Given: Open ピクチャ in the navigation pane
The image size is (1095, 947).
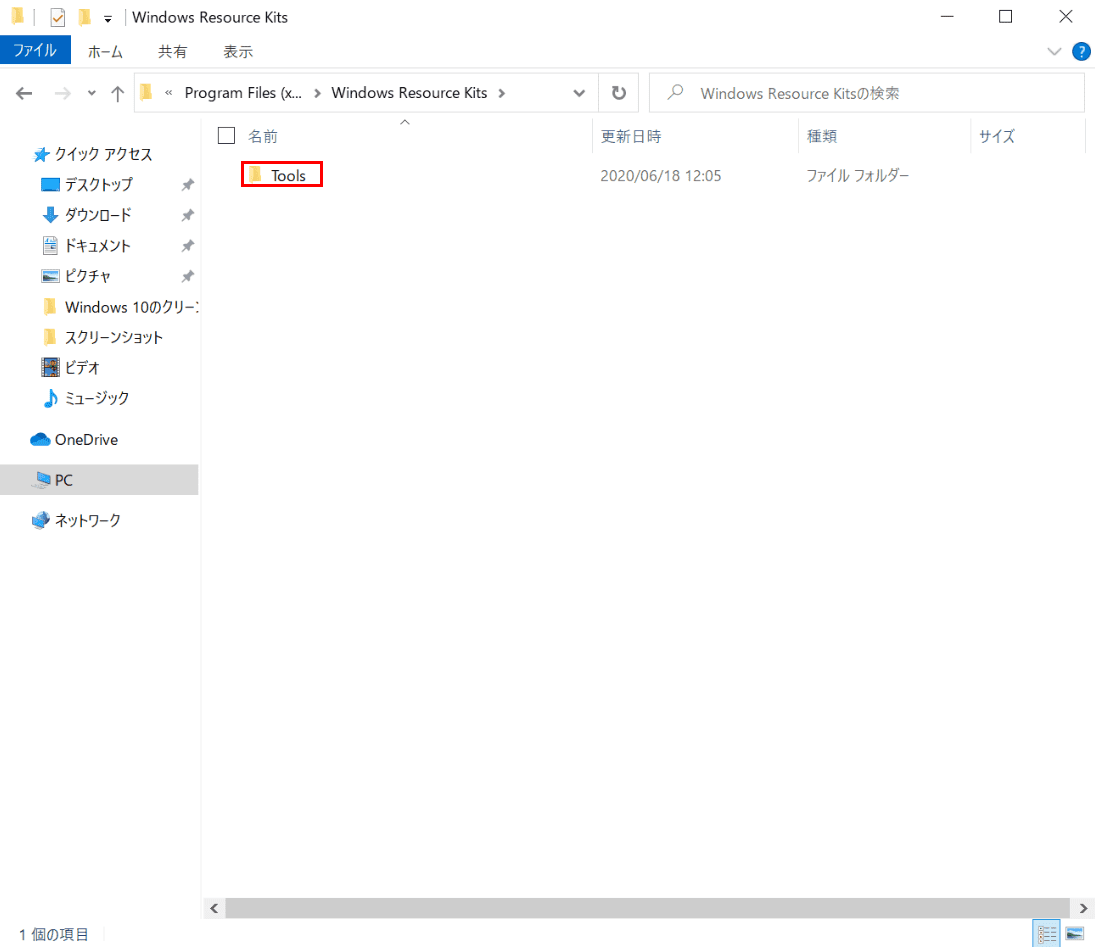Looking at the screenshot, I should coord(88,277).
